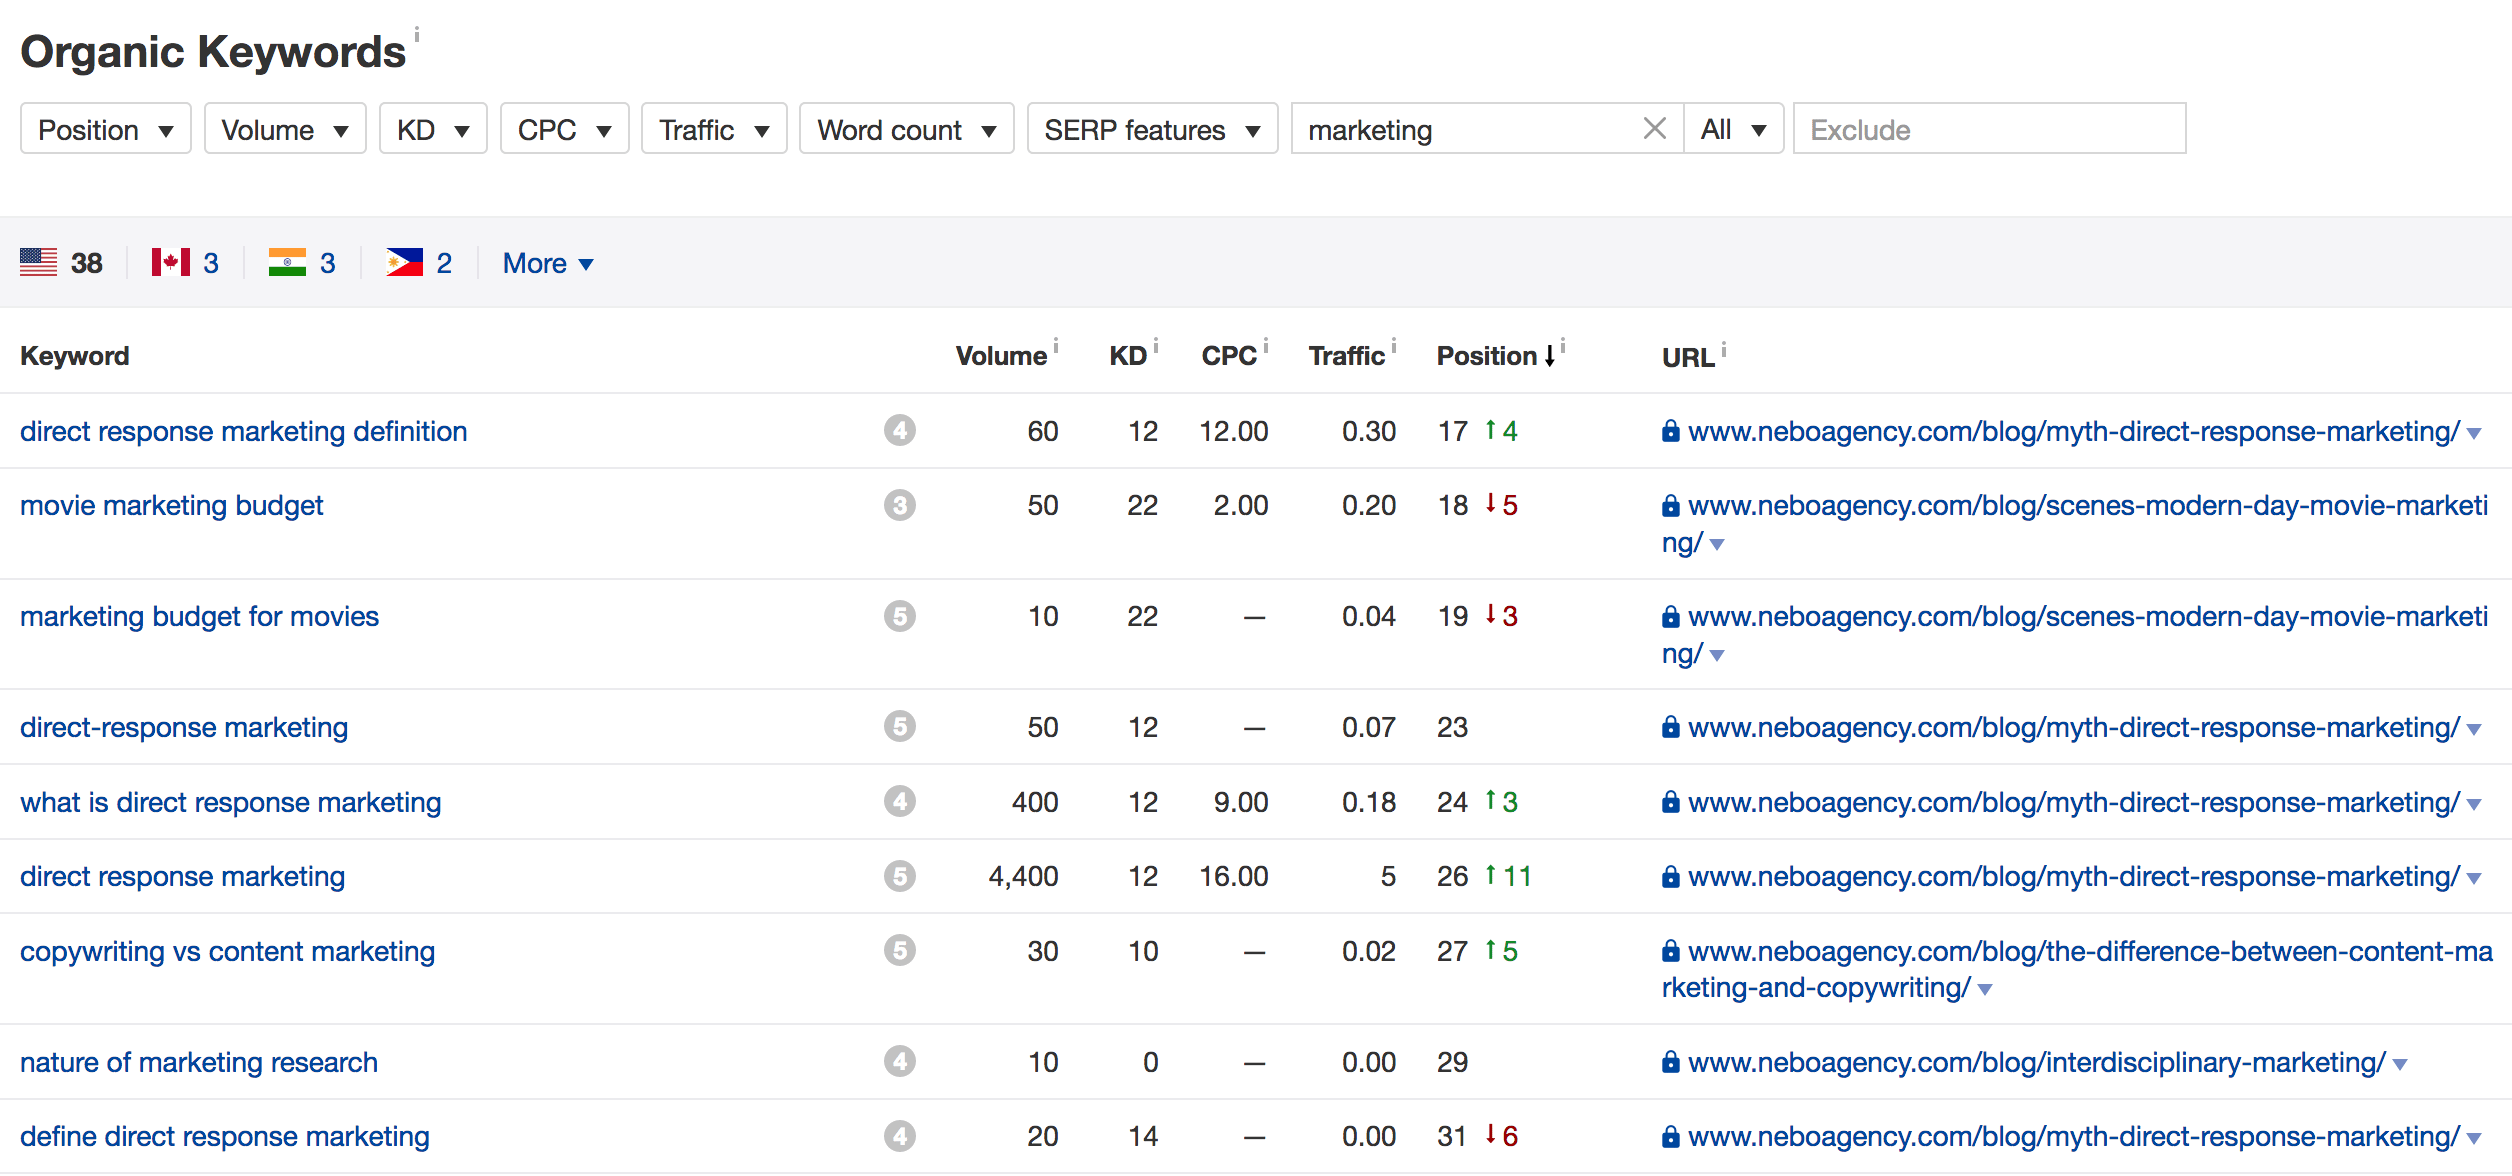The height and width of the screenshot is (1176, 2512).
Task: Sort table by Traffic column header
Action: [x=1346, y=356]
